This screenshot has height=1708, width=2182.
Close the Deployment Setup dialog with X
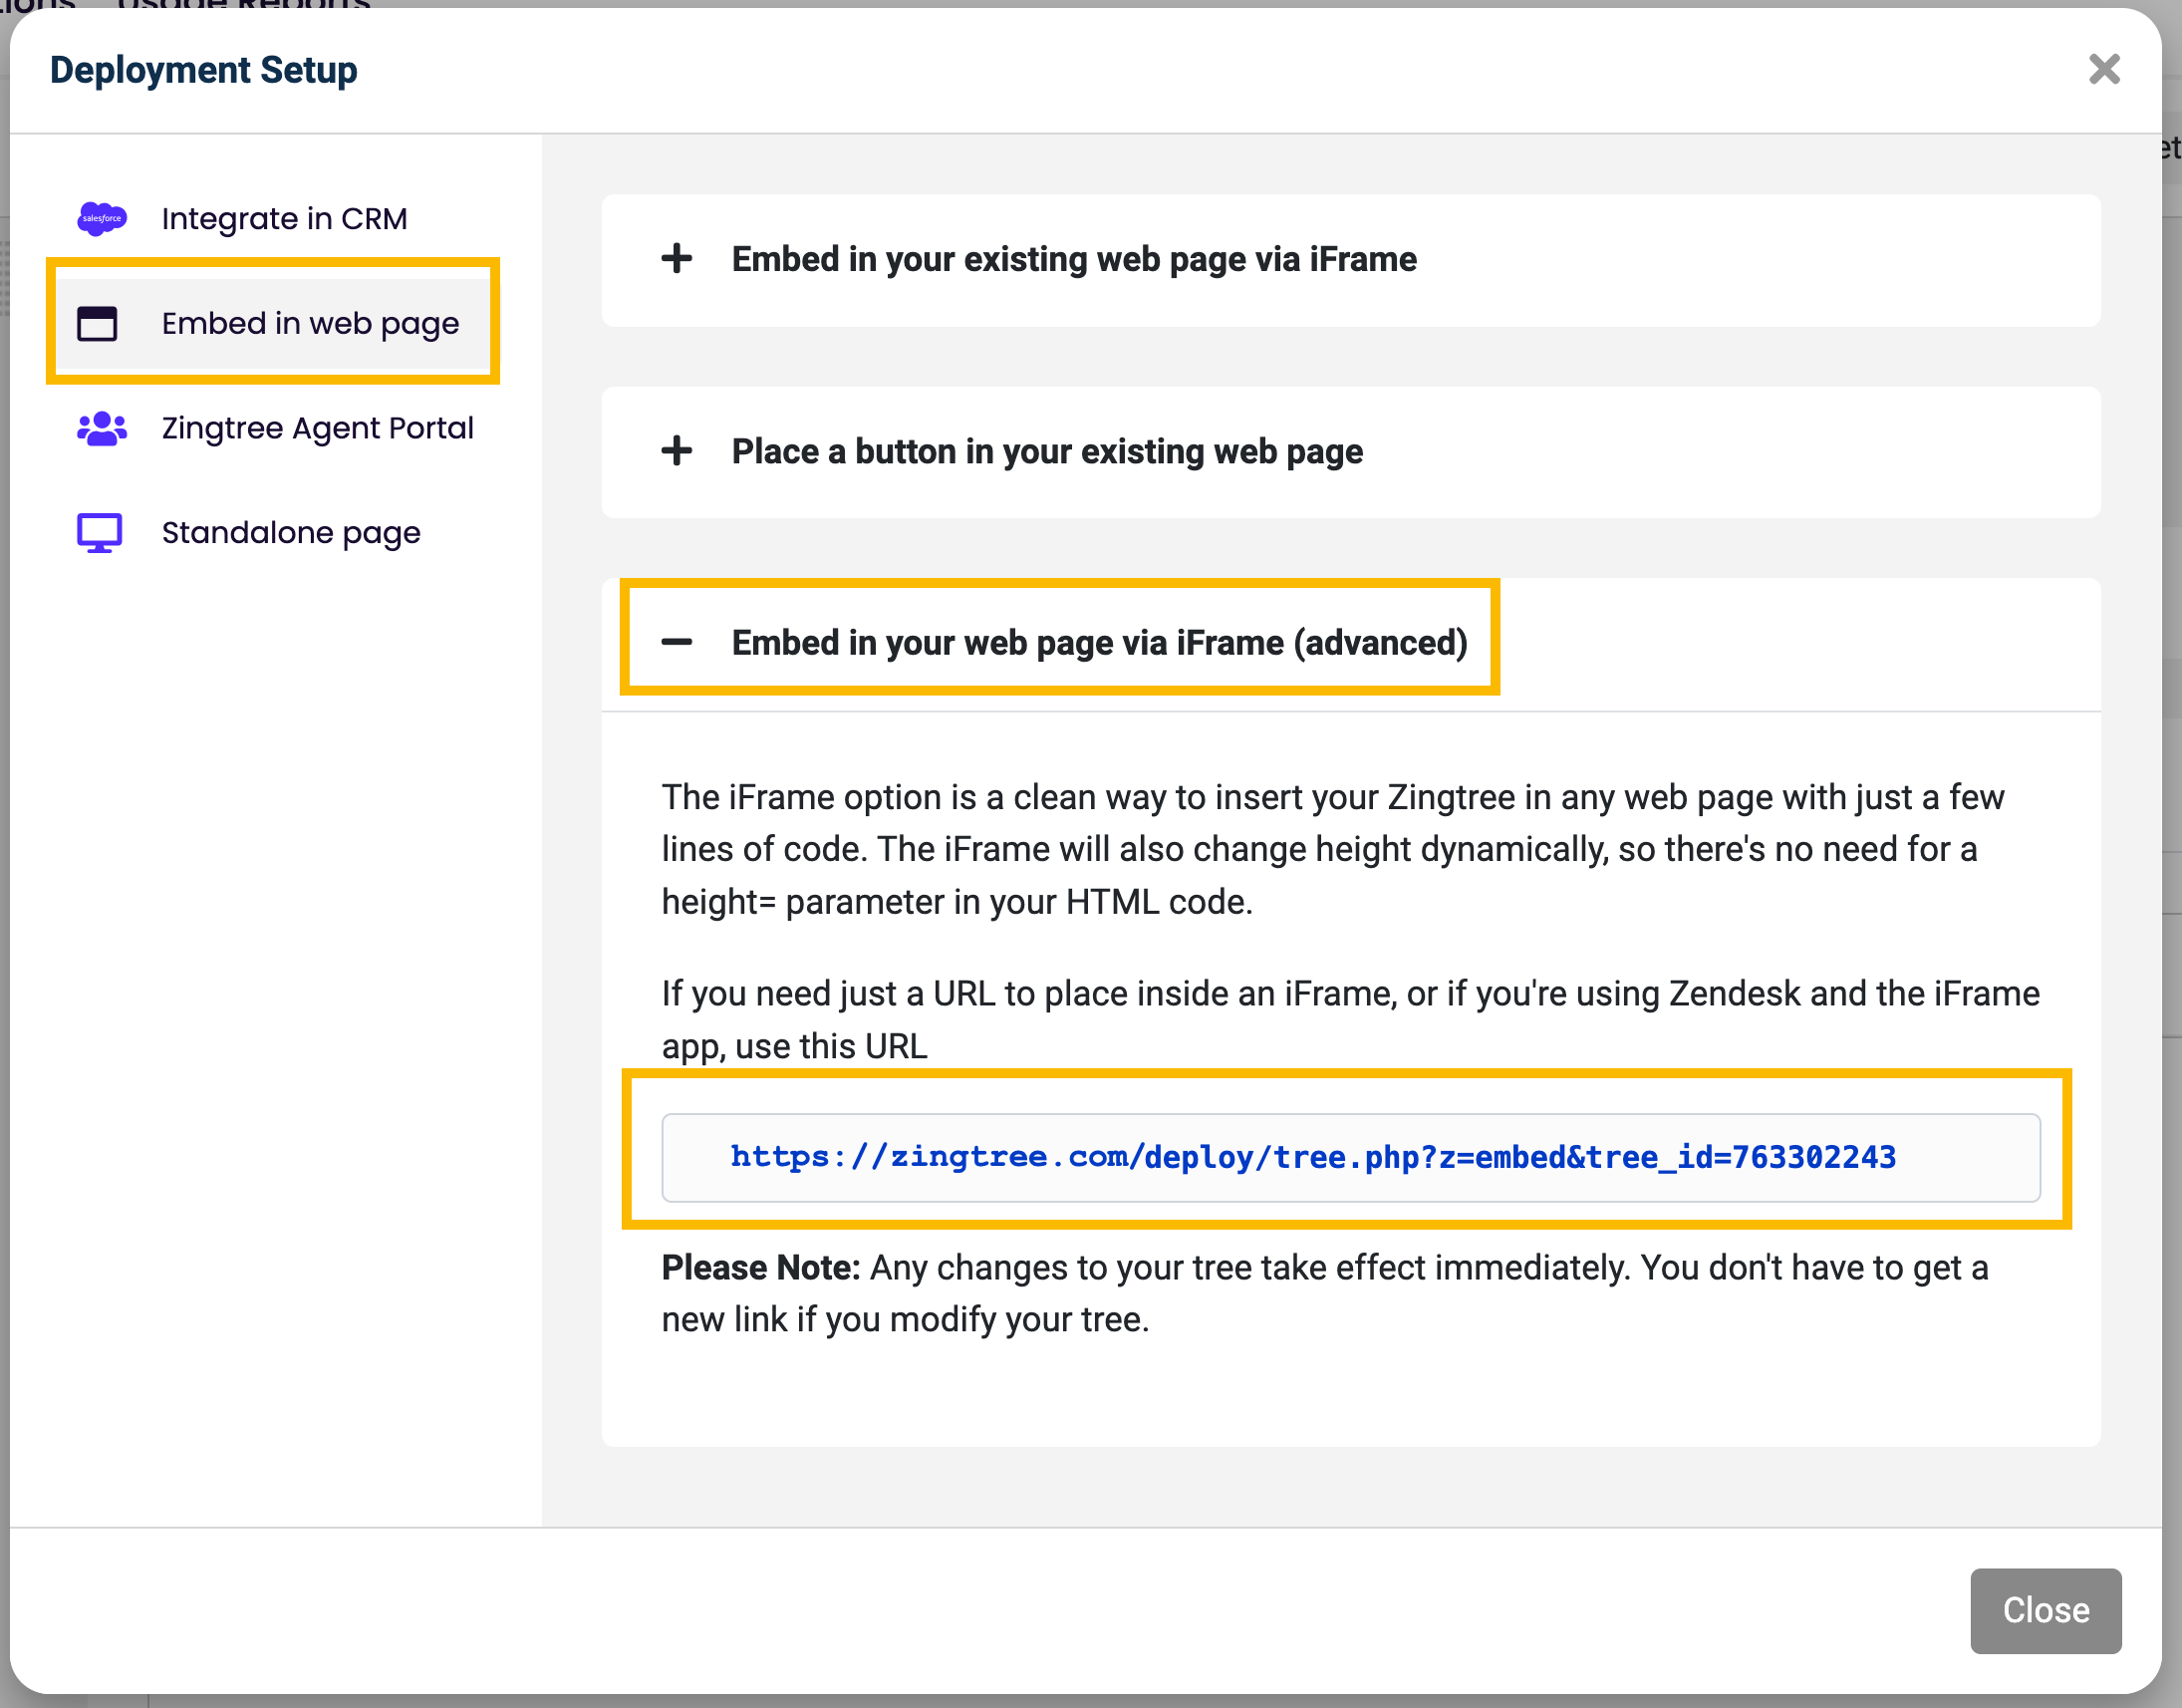coord(2104,69)
